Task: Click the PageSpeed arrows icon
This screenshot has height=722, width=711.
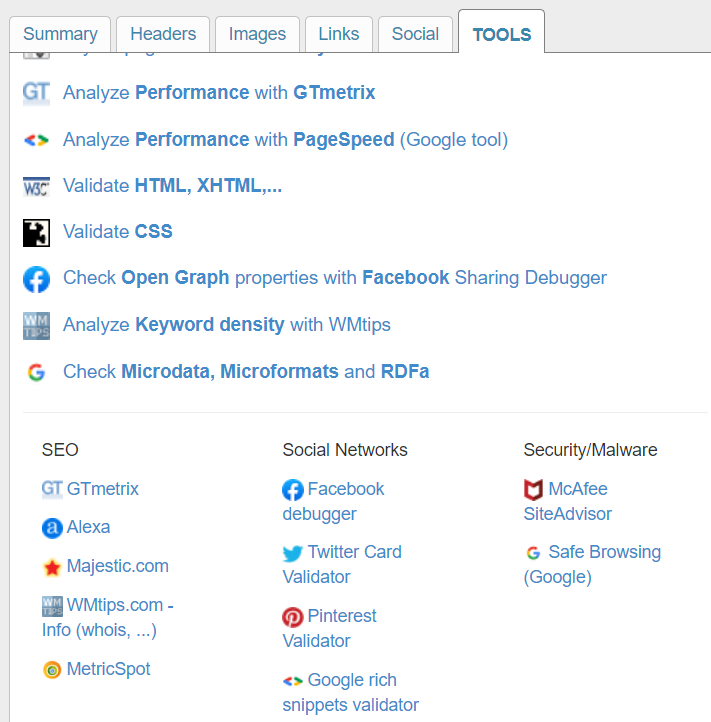Action: [36, 140]
